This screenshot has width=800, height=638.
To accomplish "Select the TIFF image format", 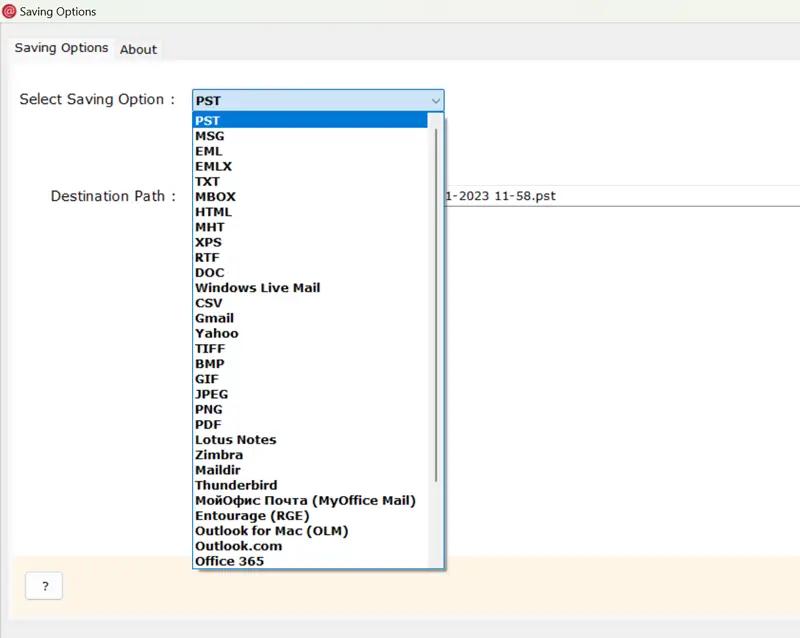I will [x=310, y=349].
